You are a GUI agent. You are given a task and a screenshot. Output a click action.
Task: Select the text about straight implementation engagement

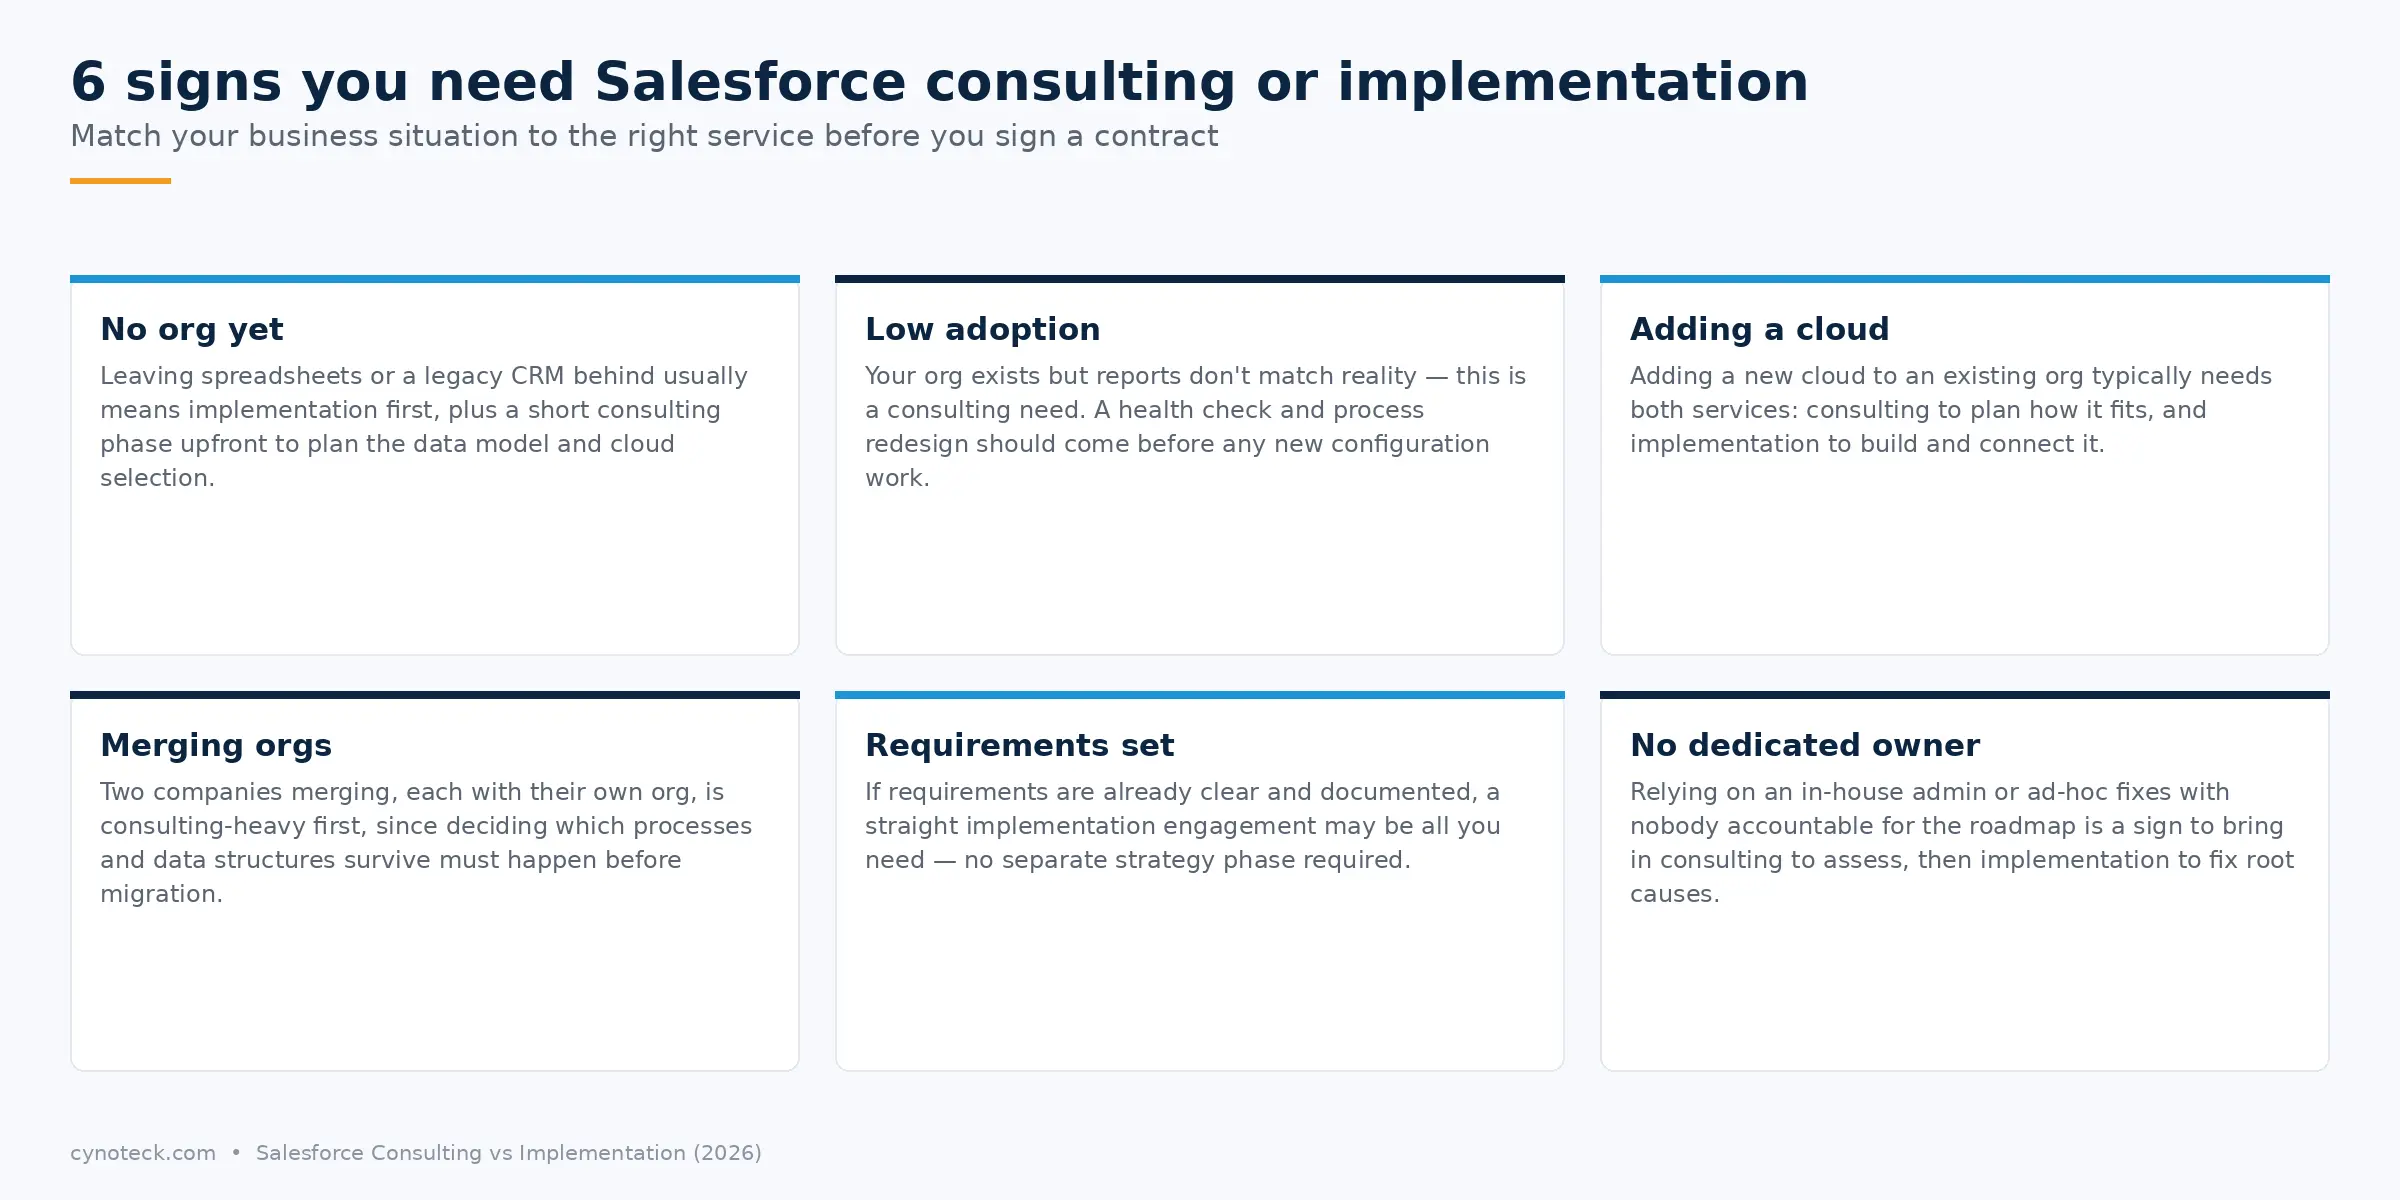click(x=1182, y=826)
